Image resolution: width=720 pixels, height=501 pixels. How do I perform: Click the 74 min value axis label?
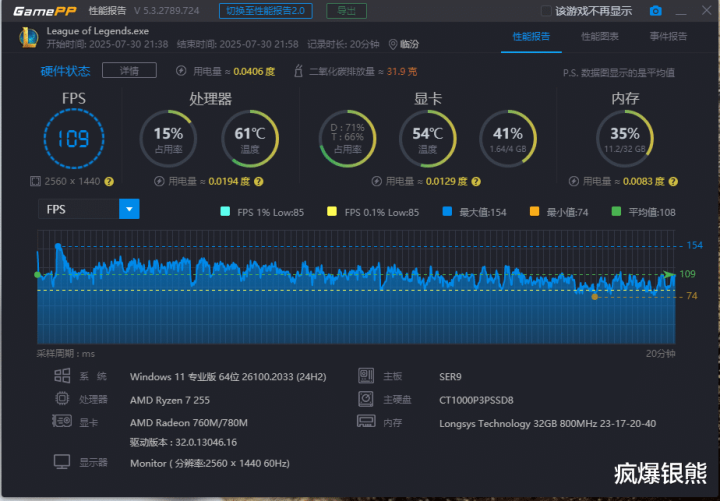coord(692,296)
